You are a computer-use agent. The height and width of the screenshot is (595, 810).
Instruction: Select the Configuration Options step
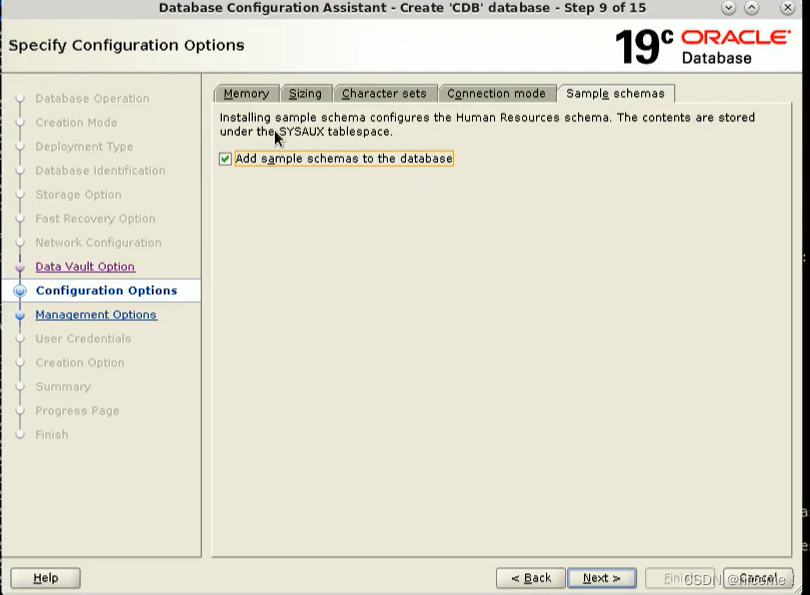tap(109, 290)
